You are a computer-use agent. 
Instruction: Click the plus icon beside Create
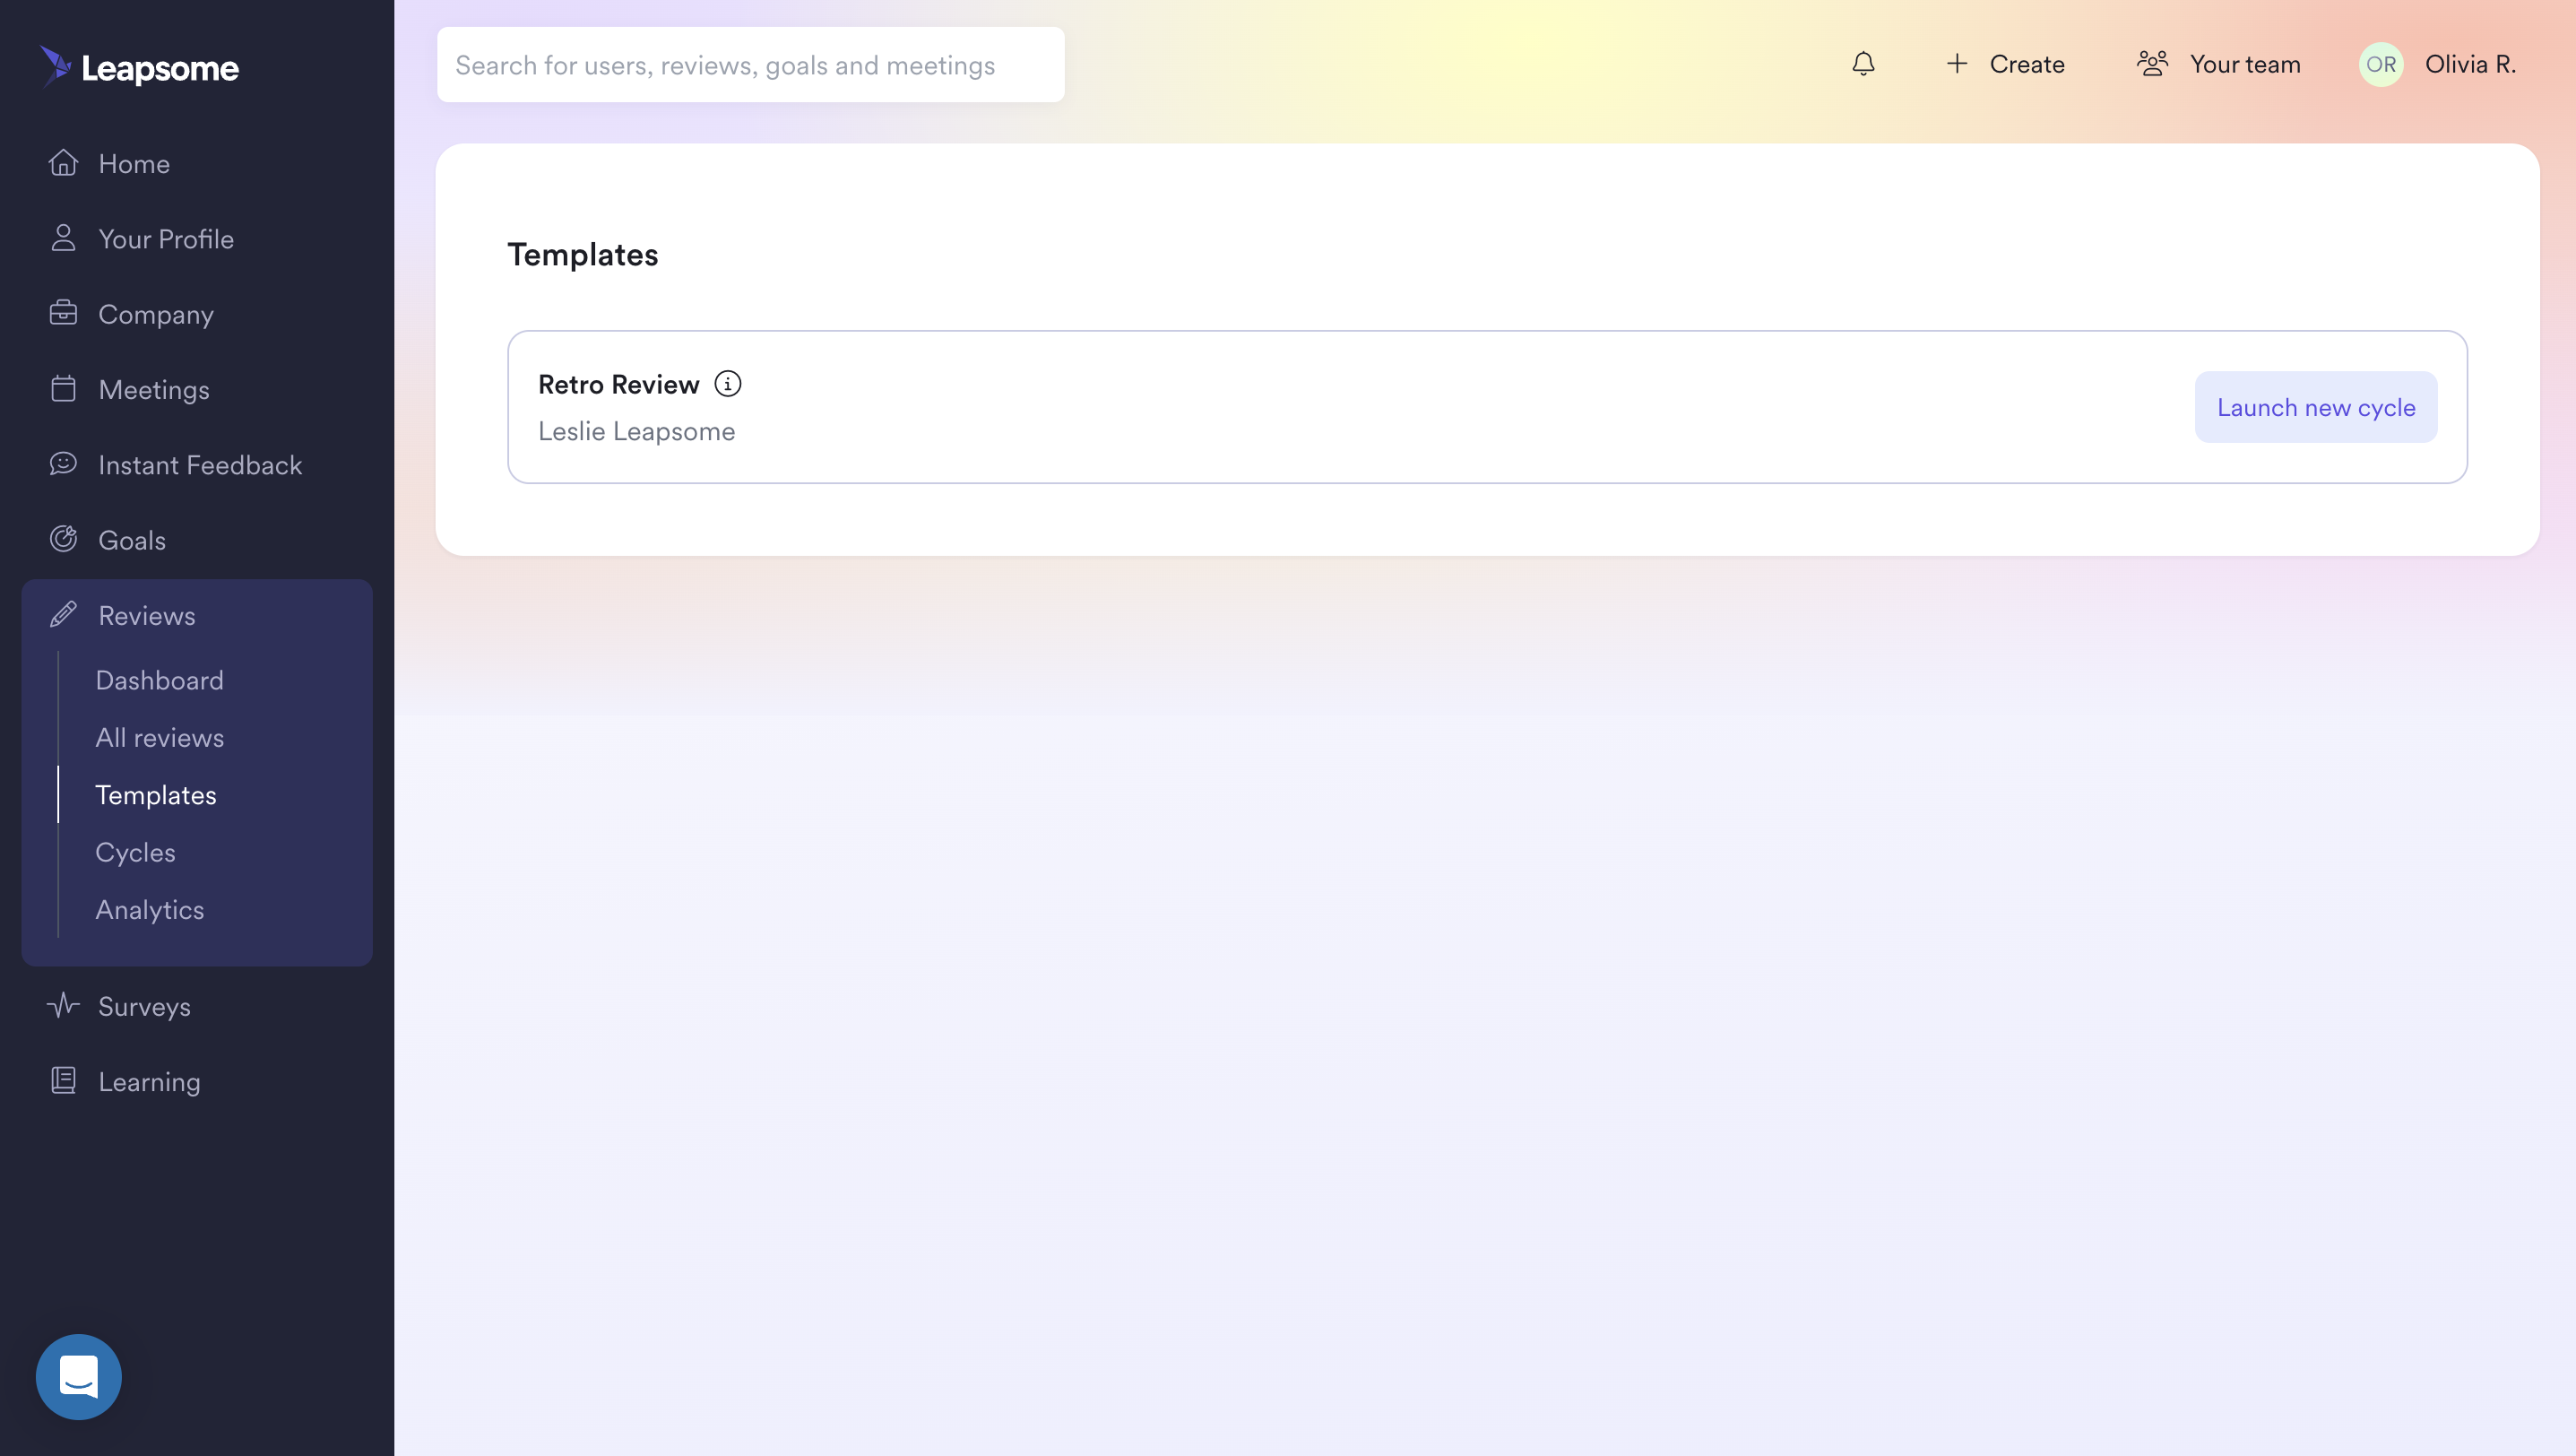tap(1957, 64)
